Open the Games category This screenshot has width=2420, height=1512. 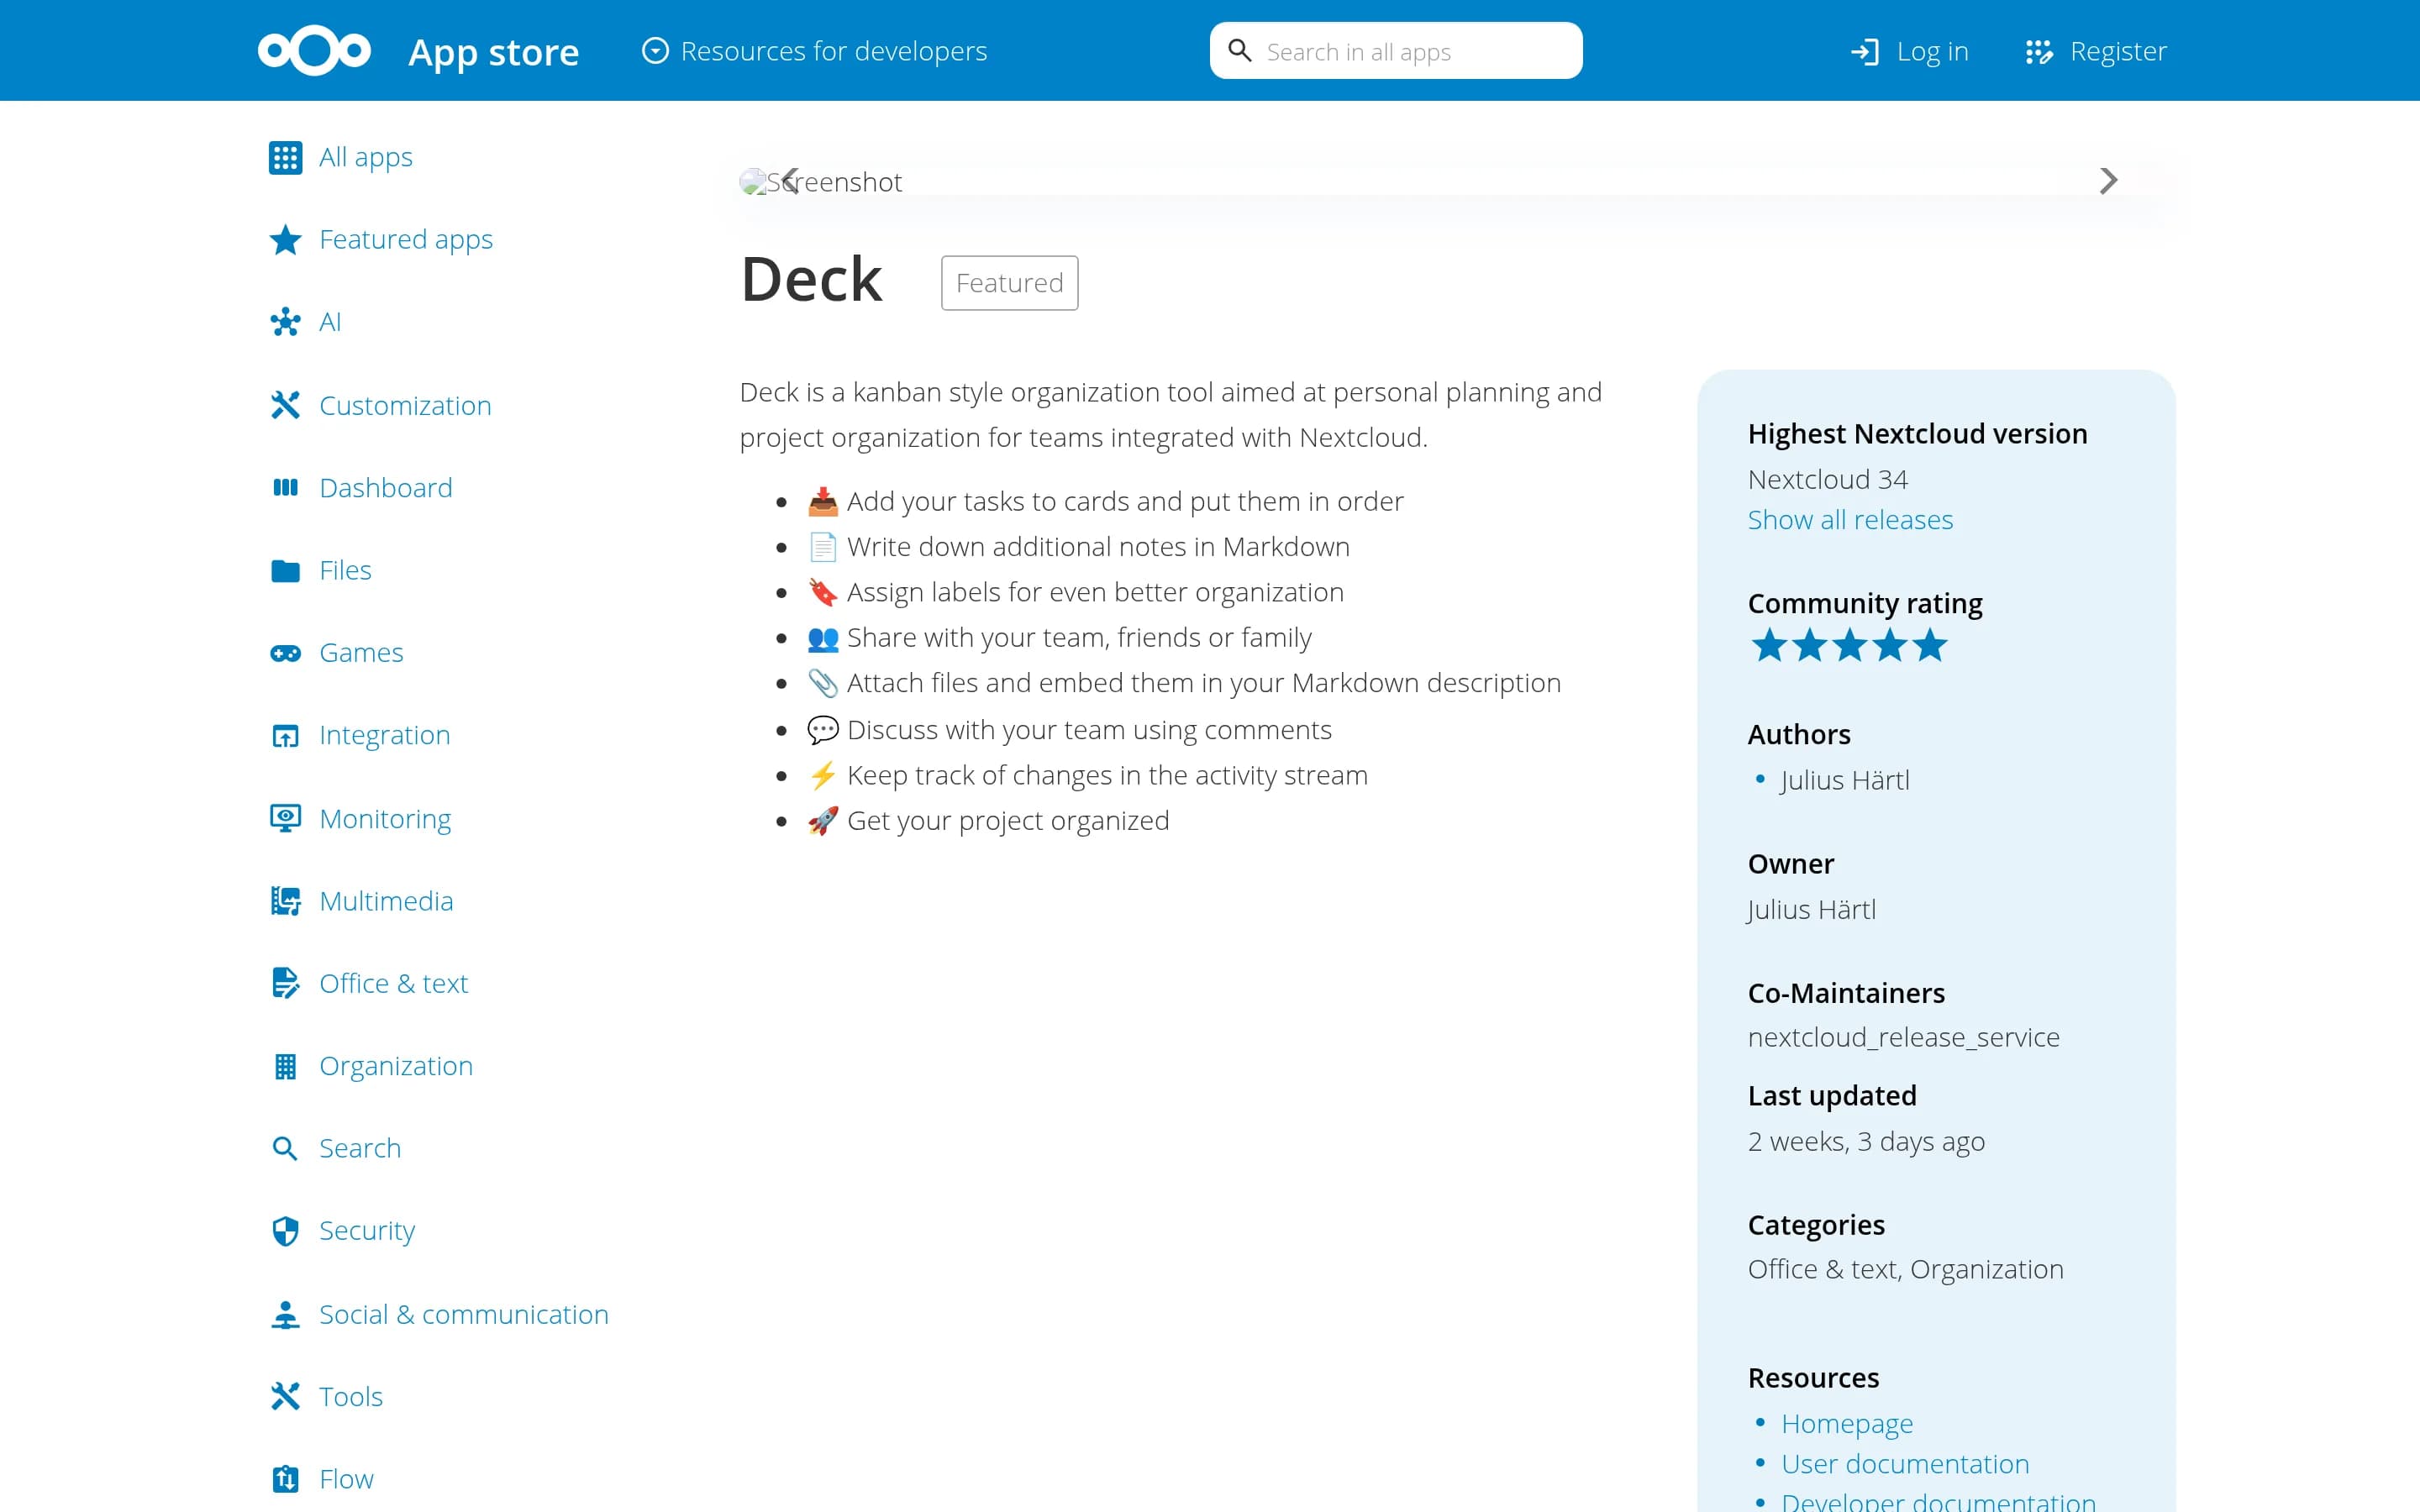pos(361,653)
